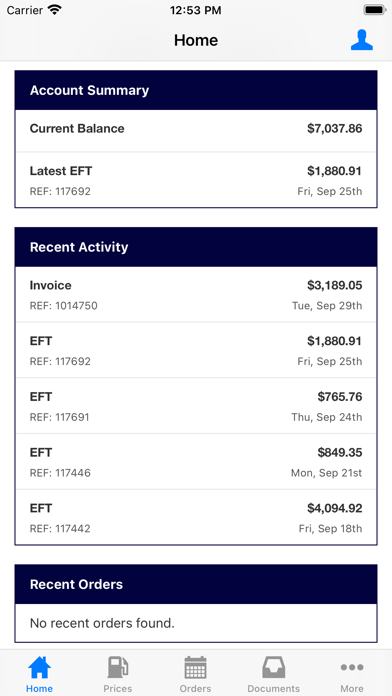The image size is (392, 696).
Task: Tap the Wi-Fi signal icon
Action: 55,10
